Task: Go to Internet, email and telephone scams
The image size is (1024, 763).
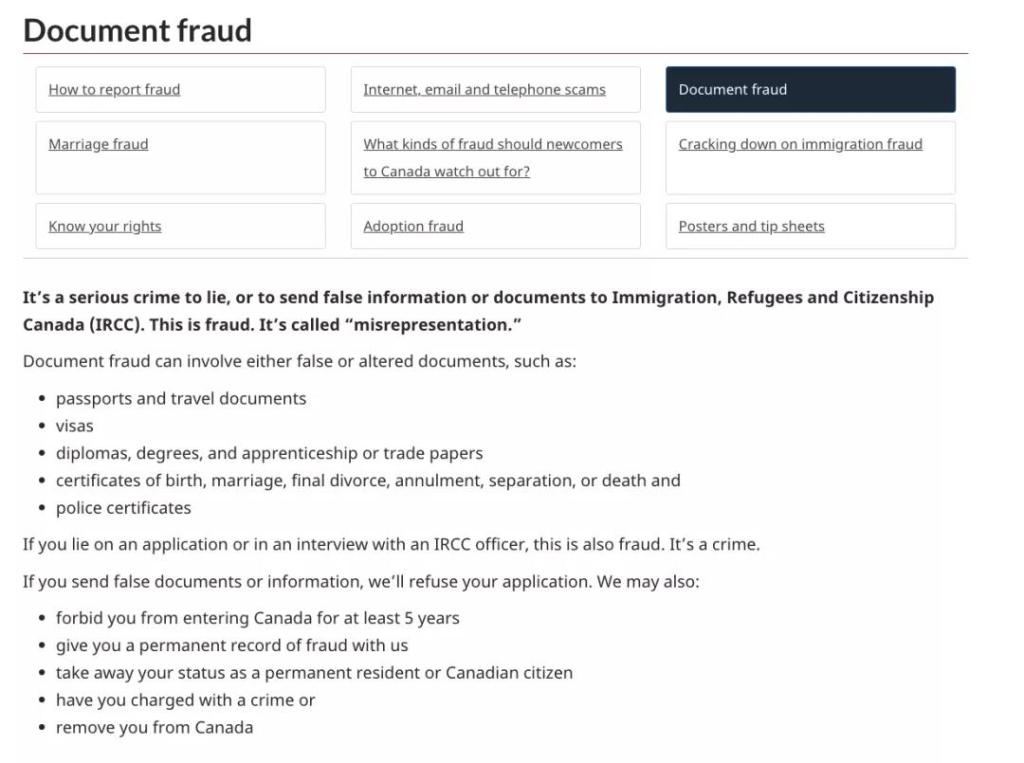Action: click(x=484, y=90)
